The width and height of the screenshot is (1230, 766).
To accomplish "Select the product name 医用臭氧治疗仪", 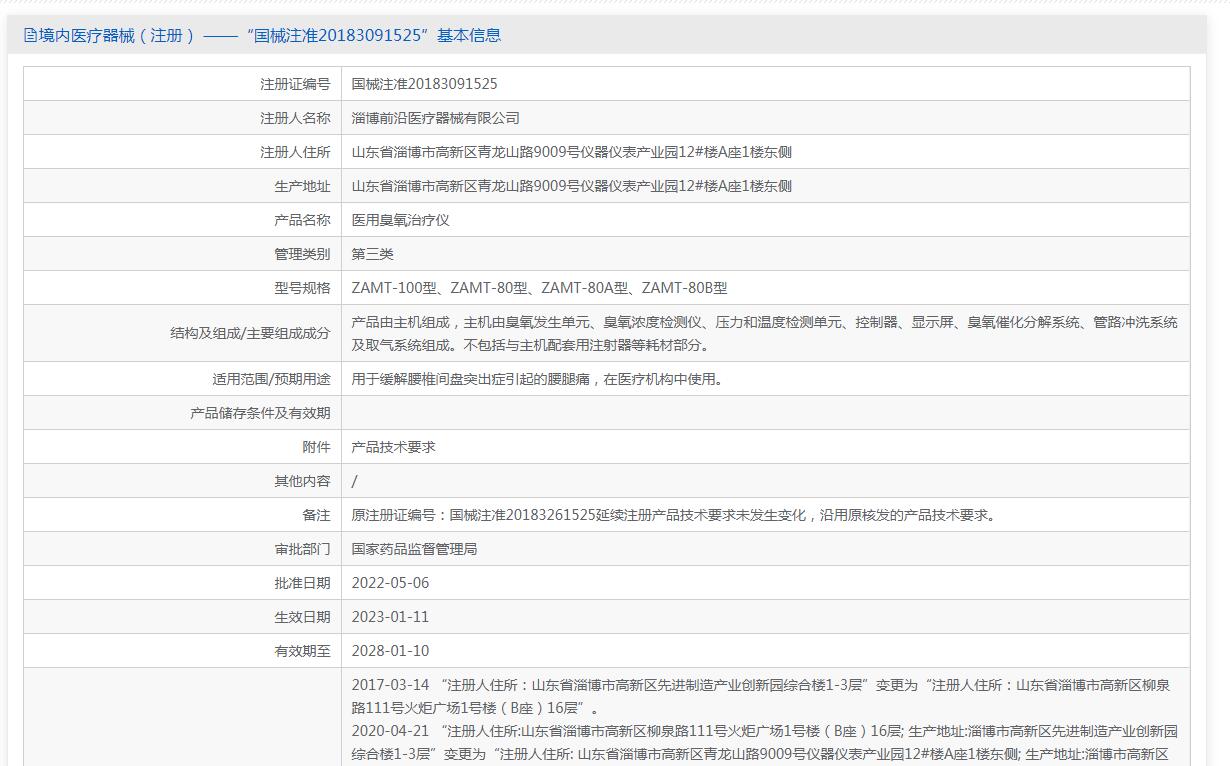I will 400,220.
